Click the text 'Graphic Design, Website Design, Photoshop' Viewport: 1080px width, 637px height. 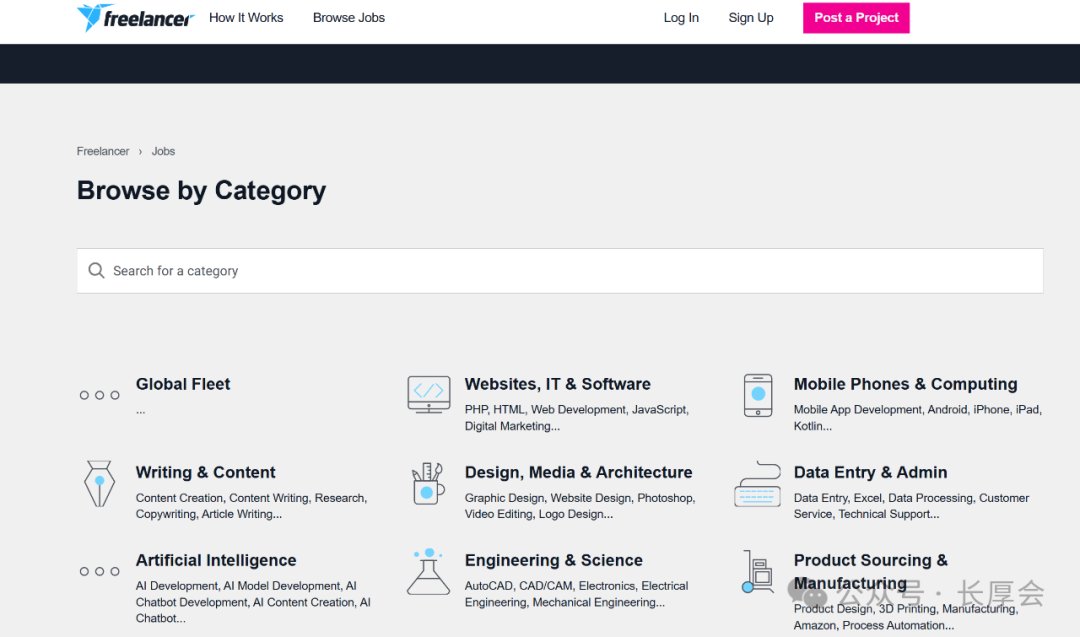tap(579, 498)
